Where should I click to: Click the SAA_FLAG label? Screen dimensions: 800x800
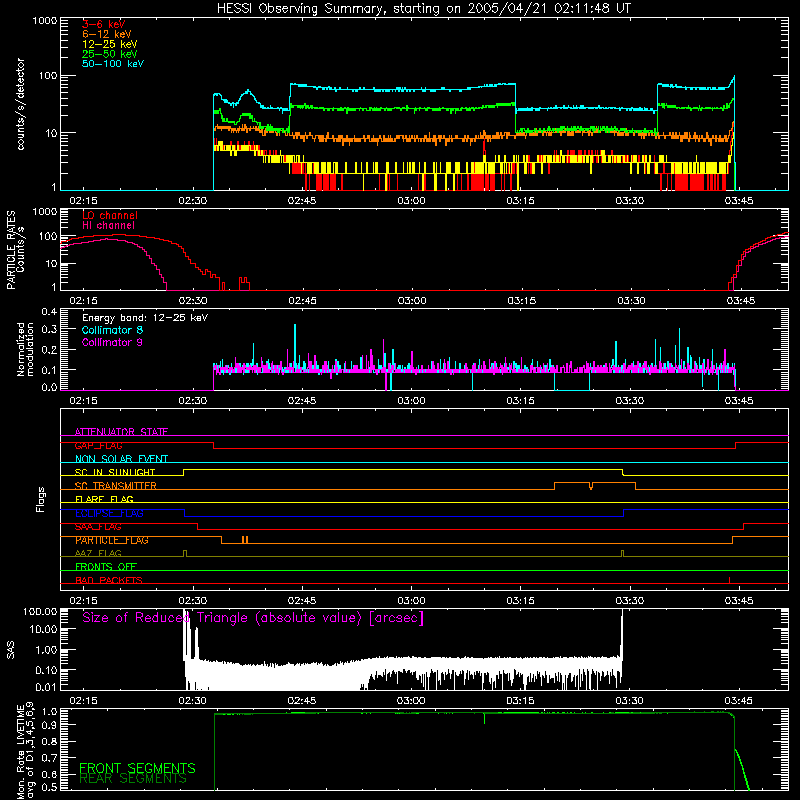[x=98, y=527]
